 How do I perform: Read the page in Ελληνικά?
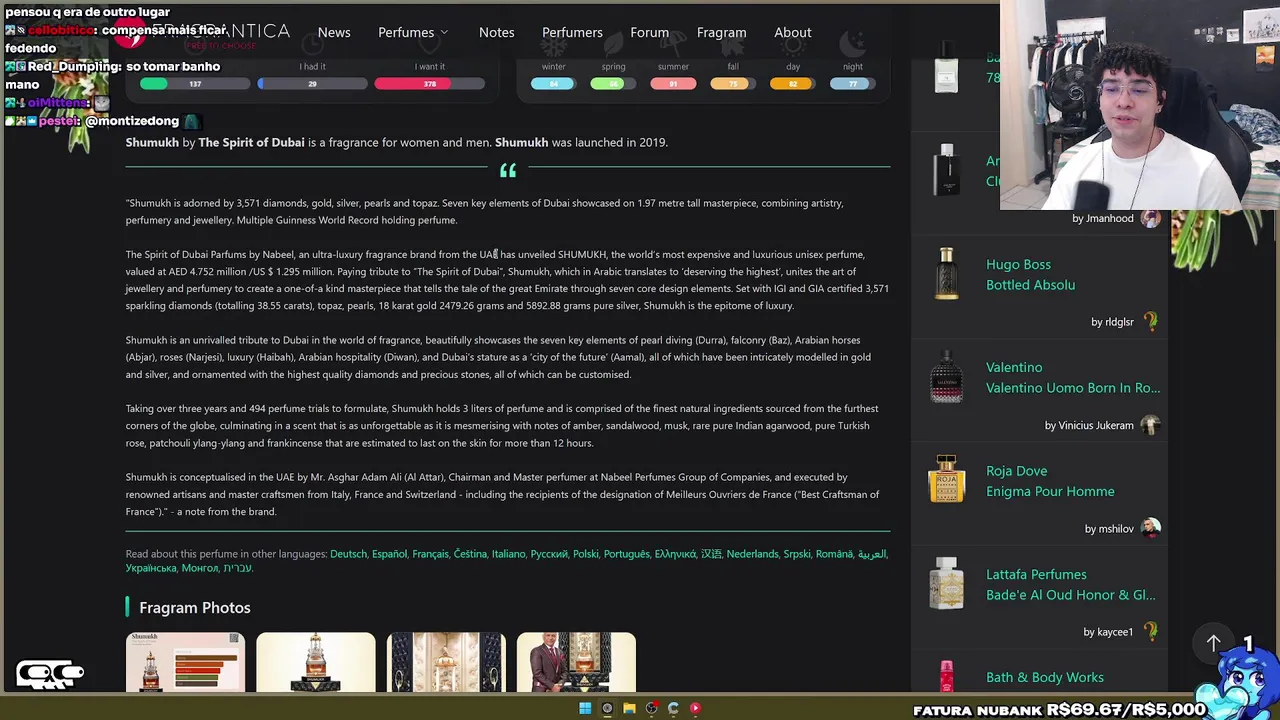point(675,554)
